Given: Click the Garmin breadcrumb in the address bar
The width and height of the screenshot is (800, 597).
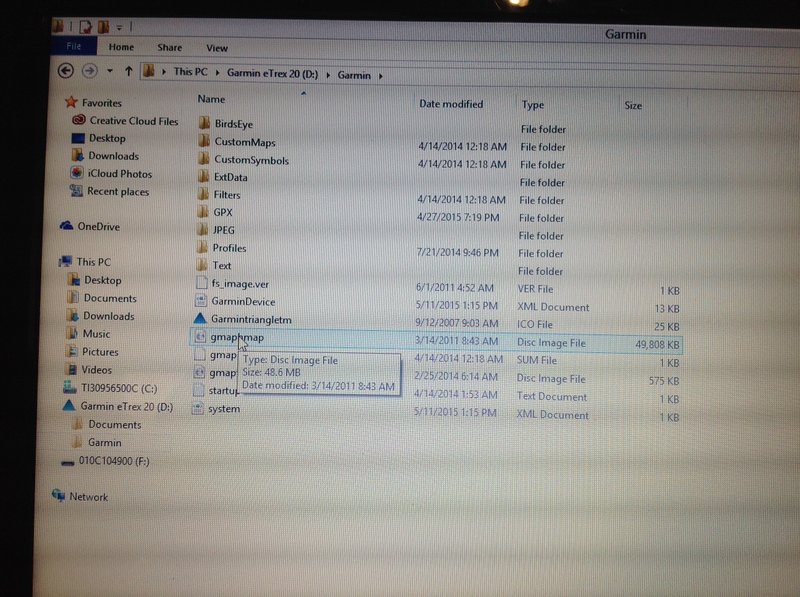Looking at the screenshot, I should 354,76.
